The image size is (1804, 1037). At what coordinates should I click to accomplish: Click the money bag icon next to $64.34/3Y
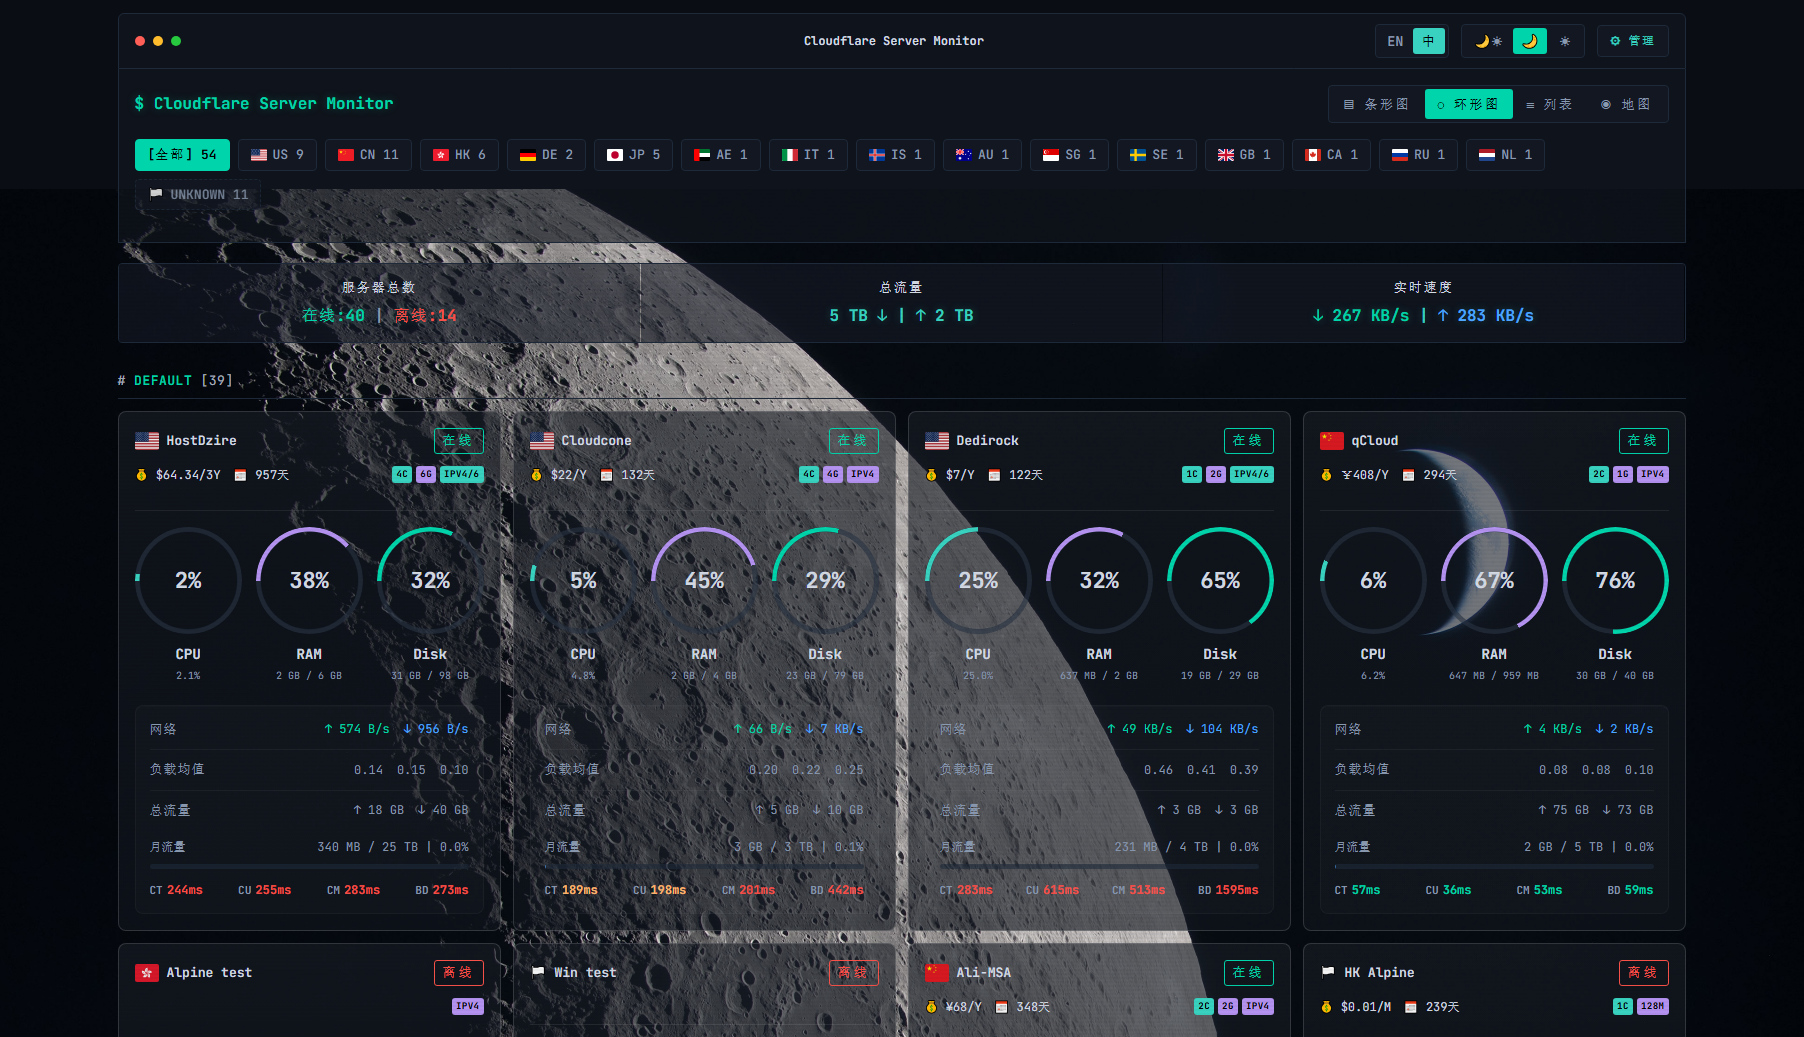click(x=141, y=475)
